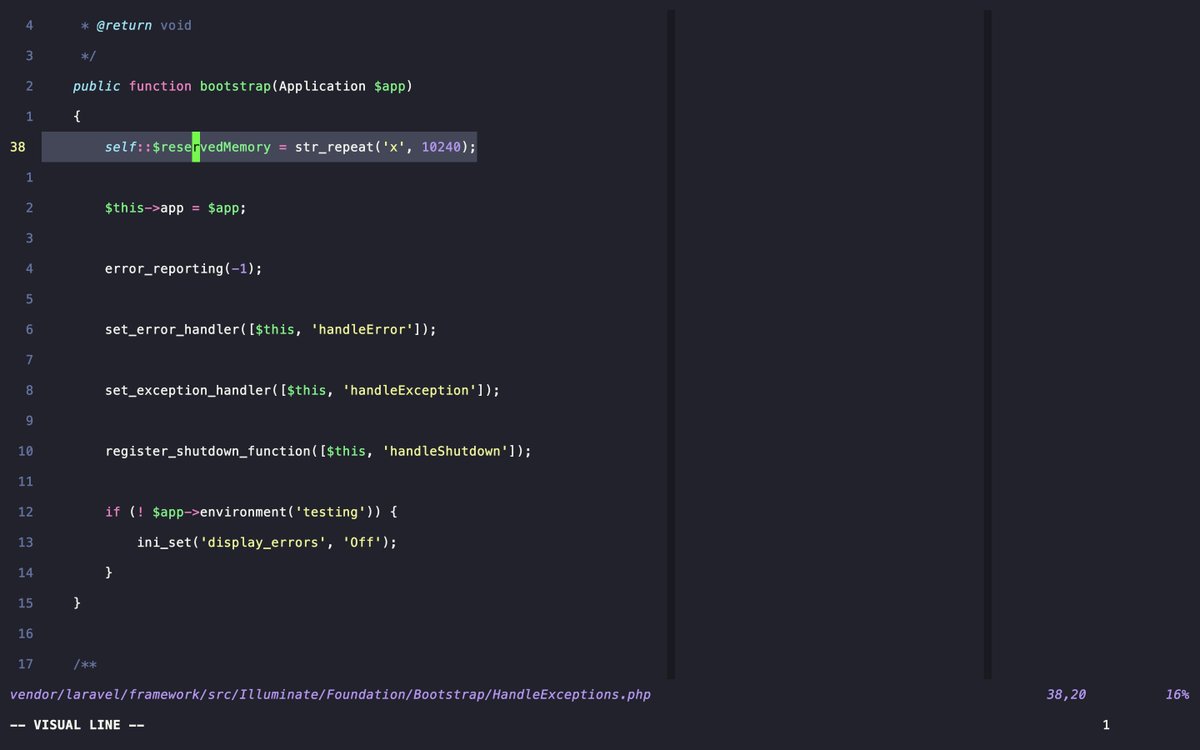Click the 'handleShutdown' string
The height and width of the screenshot is (750, 1200).
coord(446,451)
